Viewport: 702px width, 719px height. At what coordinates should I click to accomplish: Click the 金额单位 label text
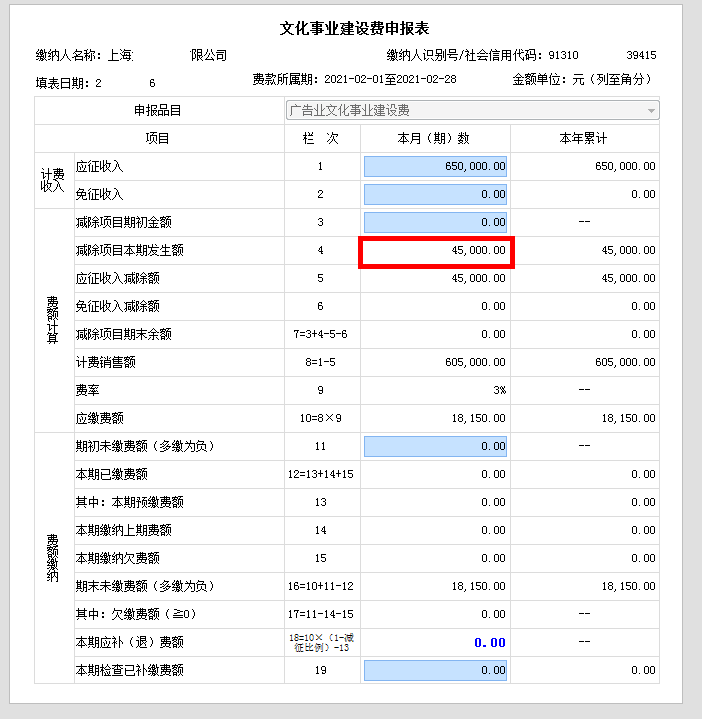coord(582,79)
